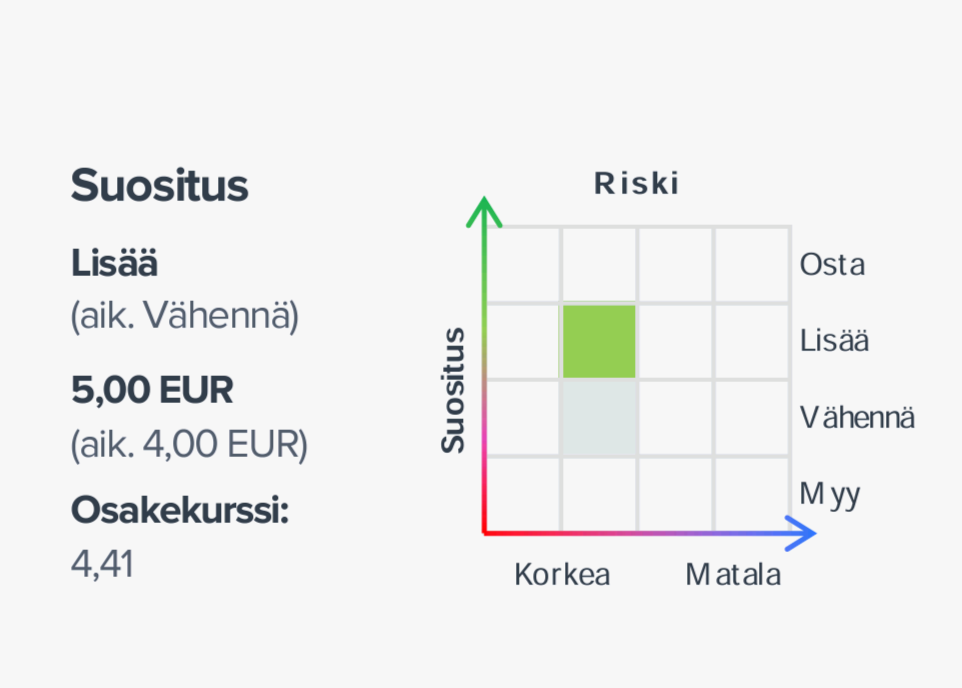Click the Lisää label right of the grid
This screenshot has height=688, width=962.
pyautogui.click(x=835, y=341)
